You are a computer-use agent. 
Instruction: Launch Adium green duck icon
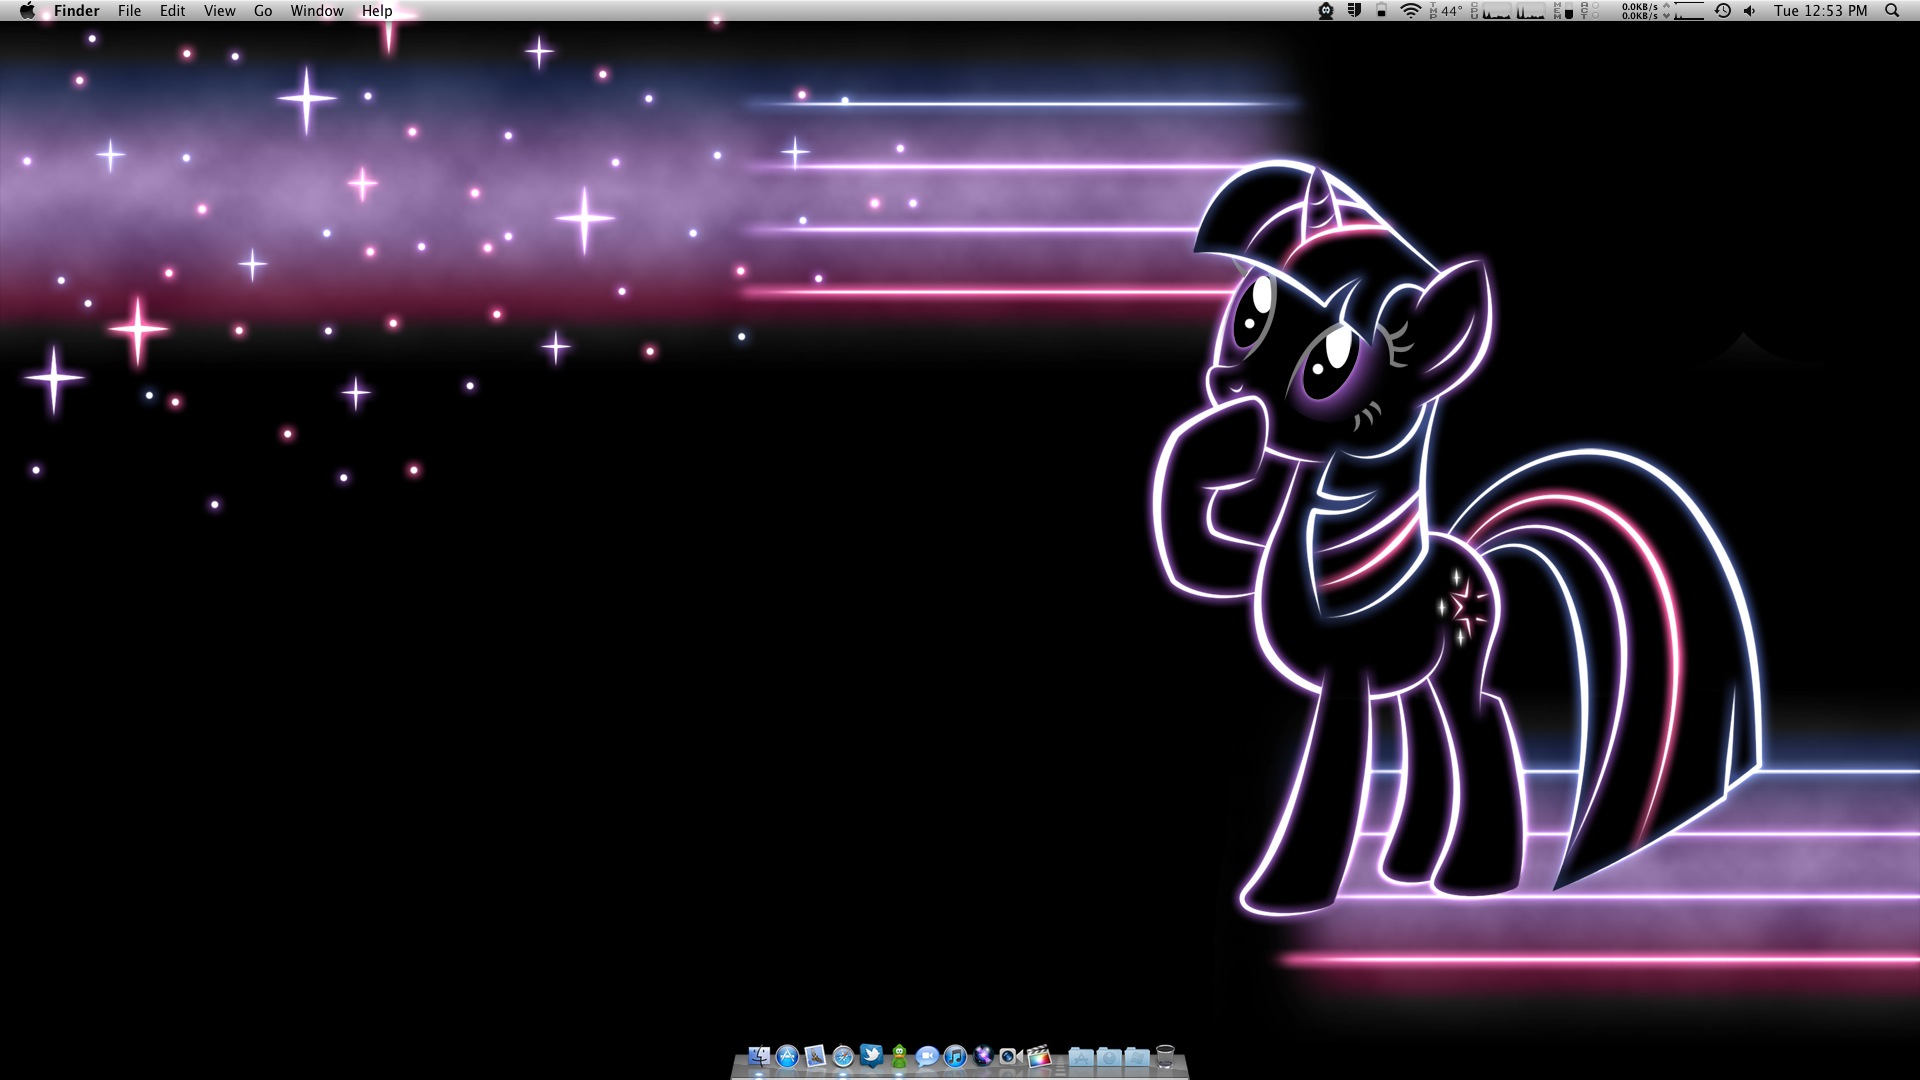(899, 1056)
